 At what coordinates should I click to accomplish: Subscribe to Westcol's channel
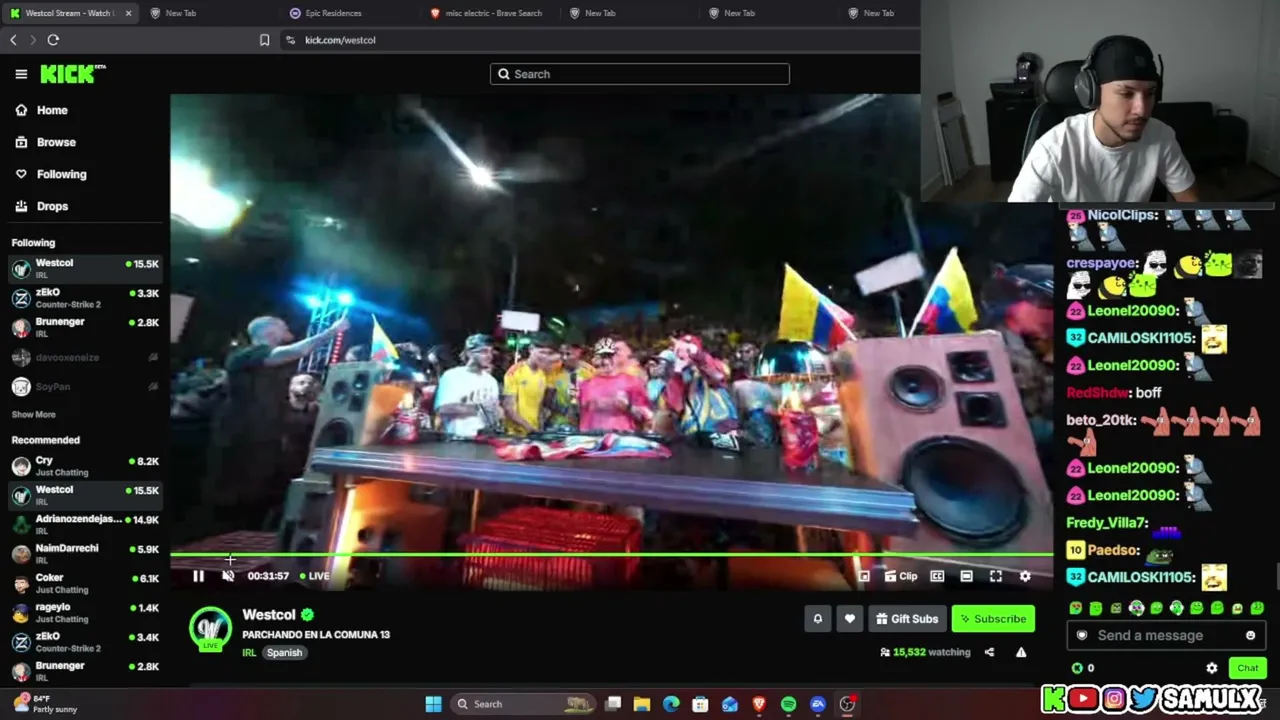[993, 619]
